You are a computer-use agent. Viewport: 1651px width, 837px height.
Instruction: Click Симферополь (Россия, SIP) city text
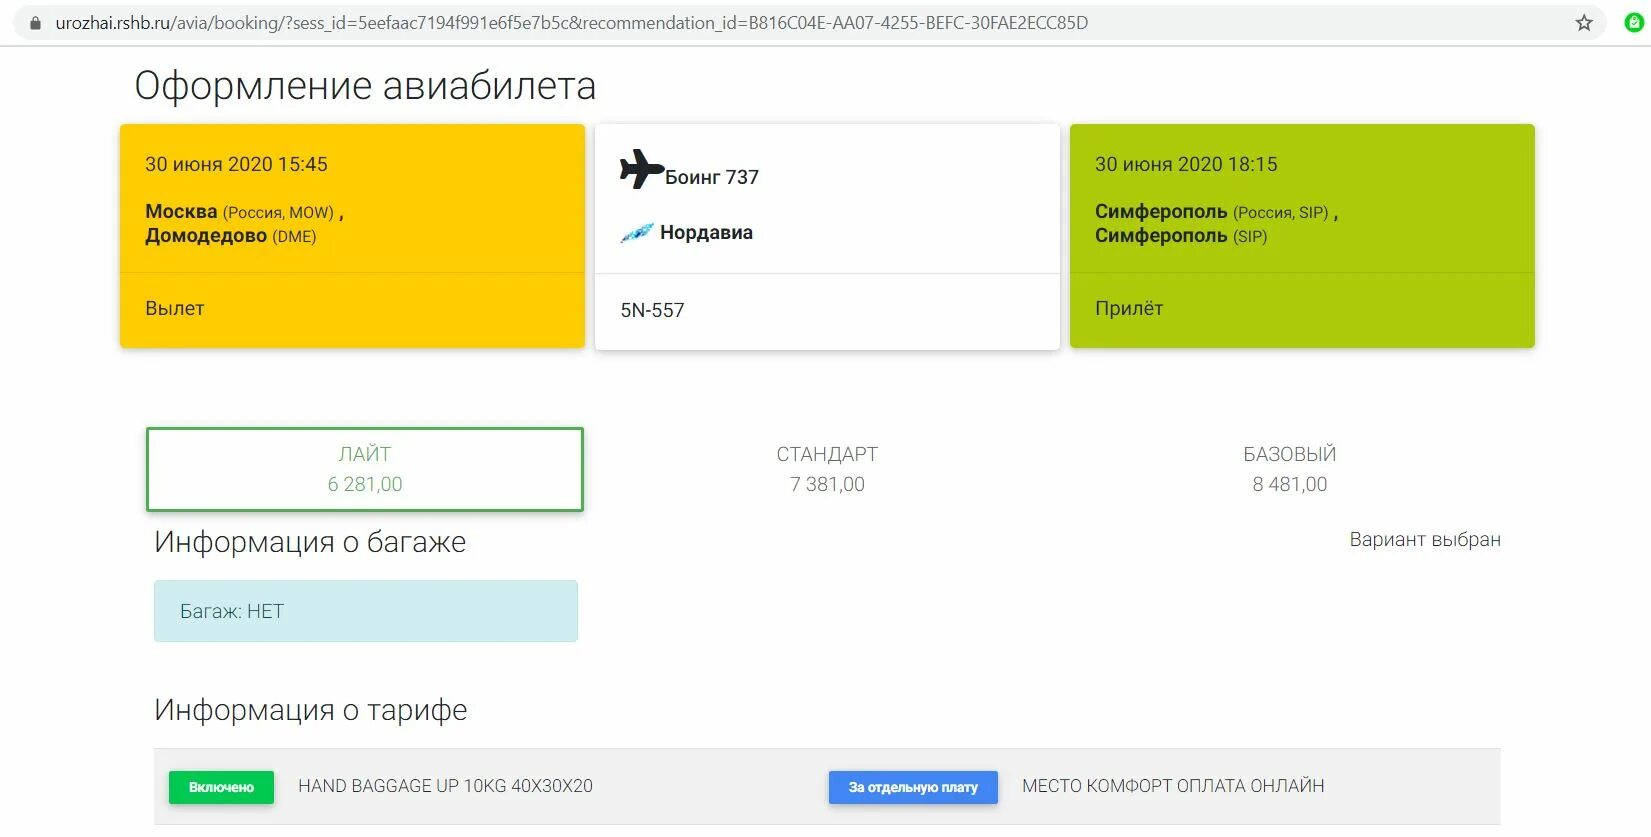point(1216,212)
